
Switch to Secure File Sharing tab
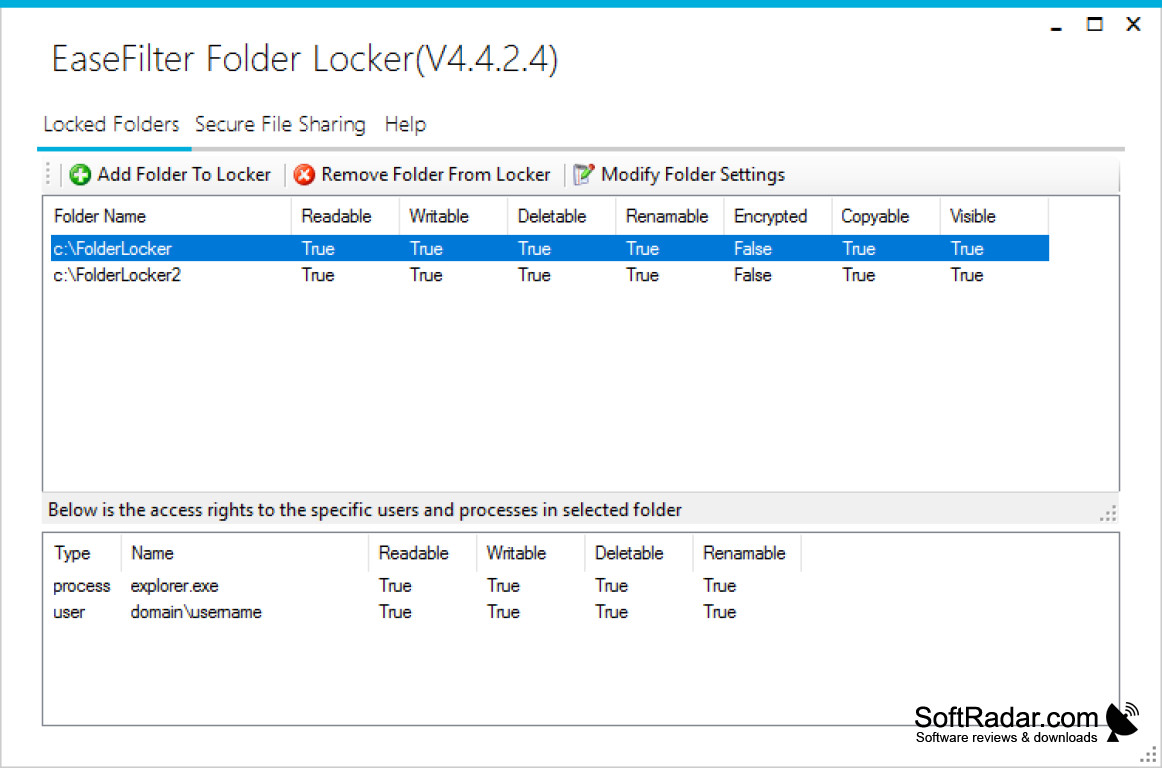280,125
